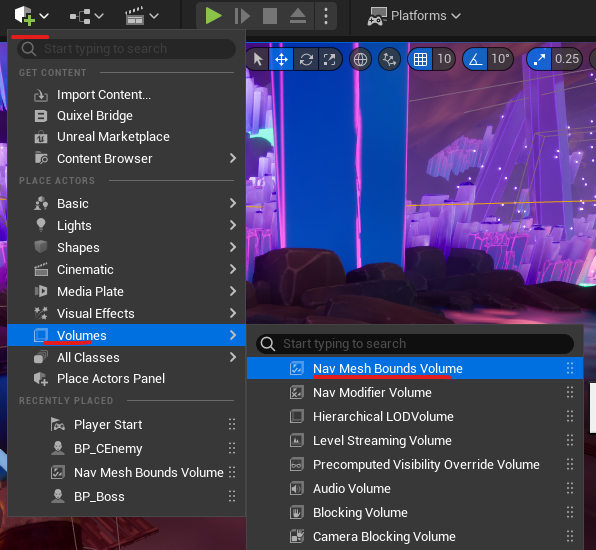Activate the Scale gizmo tool
The width and height of the screenshot is (596, 550).
[x=330, y=59]
